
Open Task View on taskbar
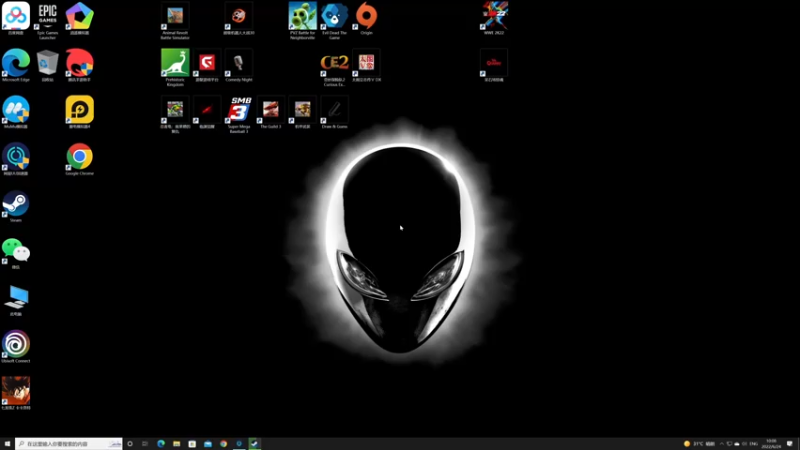point(145,444)
